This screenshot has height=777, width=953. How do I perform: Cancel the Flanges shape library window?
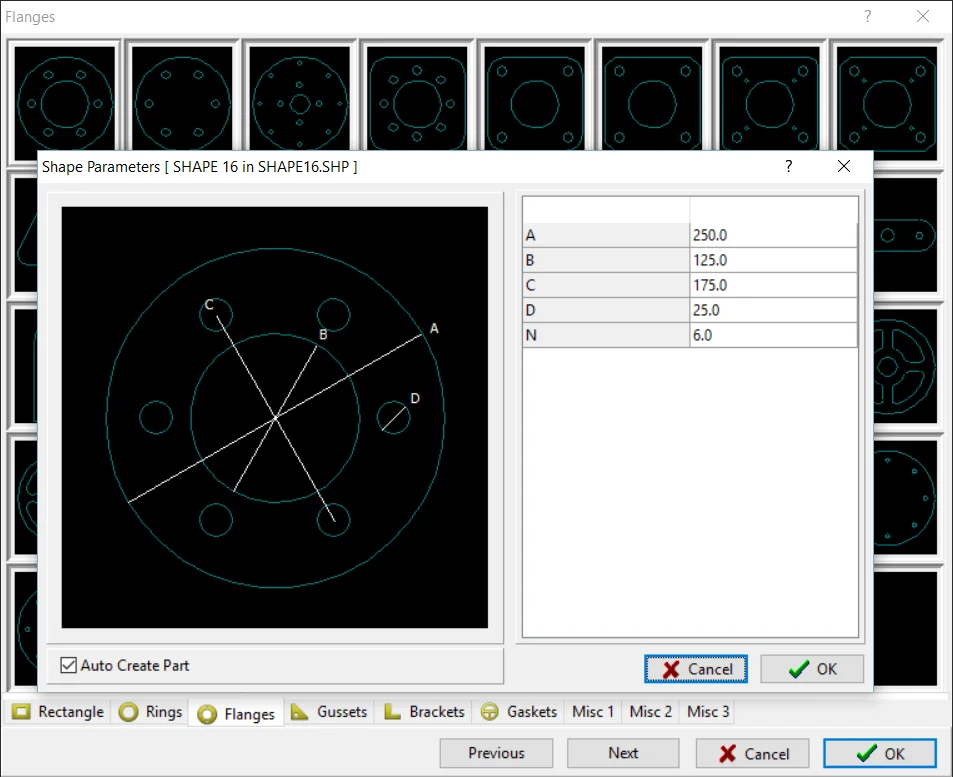[x=752, y=753]
